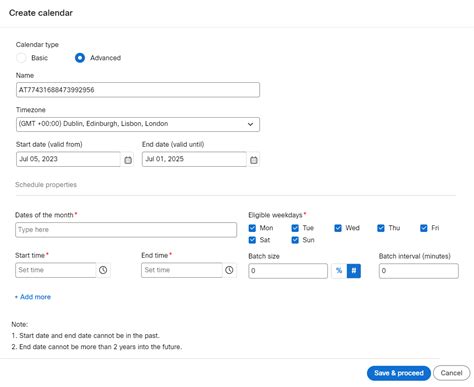Select the Basic calendar type radio button
474x387 pixels.
21,58
